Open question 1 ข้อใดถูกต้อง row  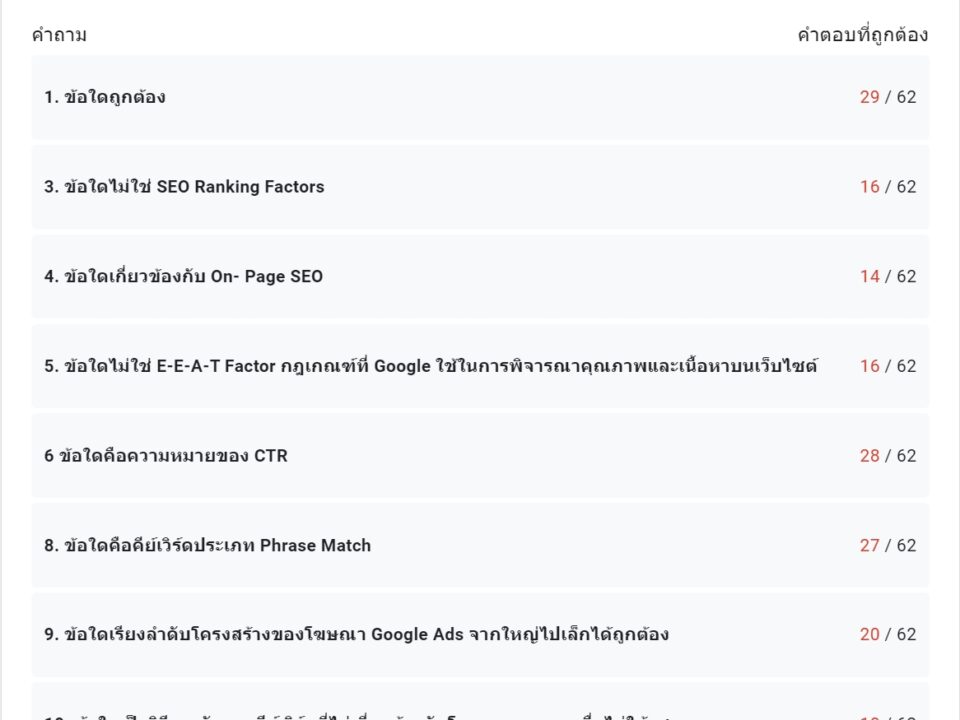point(480,97)
